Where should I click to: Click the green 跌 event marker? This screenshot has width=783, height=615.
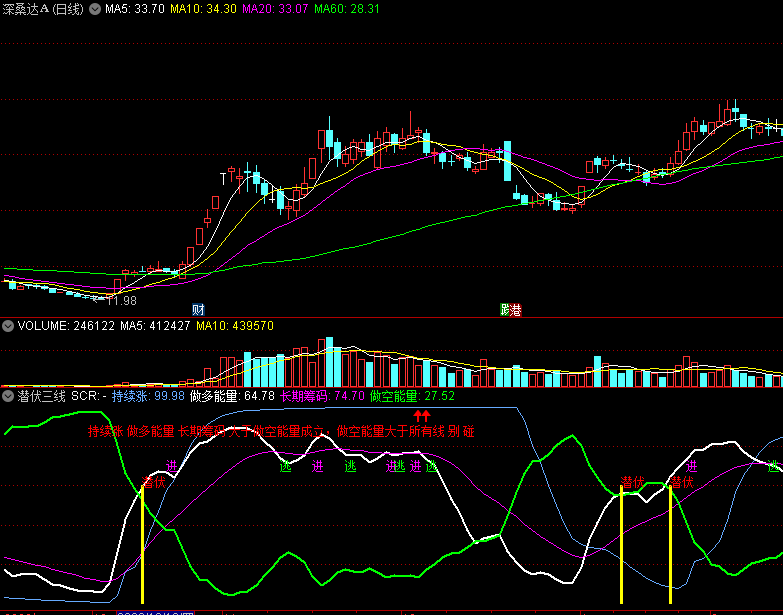coord(505,310)
